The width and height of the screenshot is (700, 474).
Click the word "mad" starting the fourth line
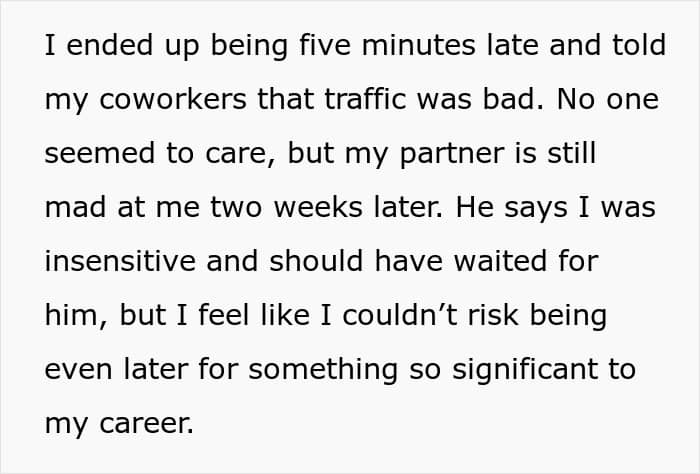click(x=75, y=207)
